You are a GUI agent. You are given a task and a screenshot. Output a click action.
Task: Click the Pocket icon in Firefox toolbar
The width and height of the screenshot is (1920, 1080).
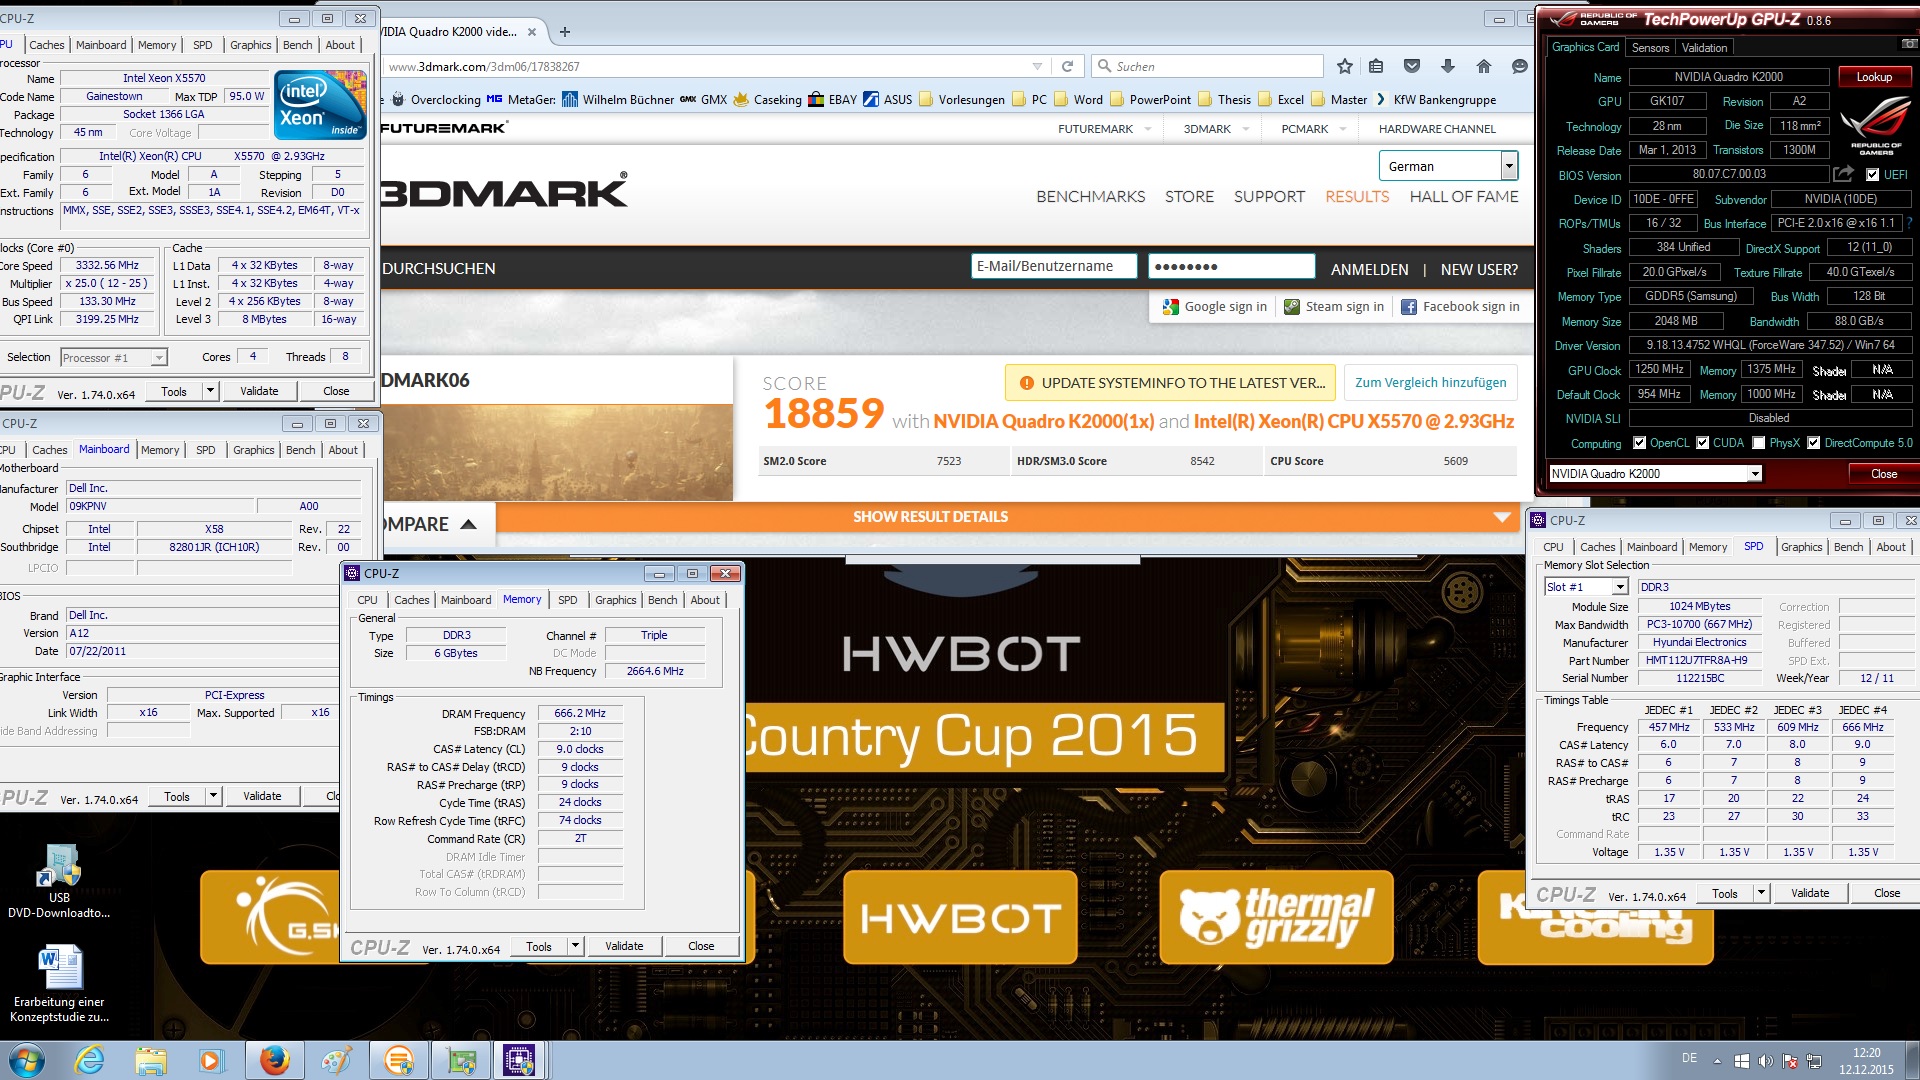(1412, 66)
